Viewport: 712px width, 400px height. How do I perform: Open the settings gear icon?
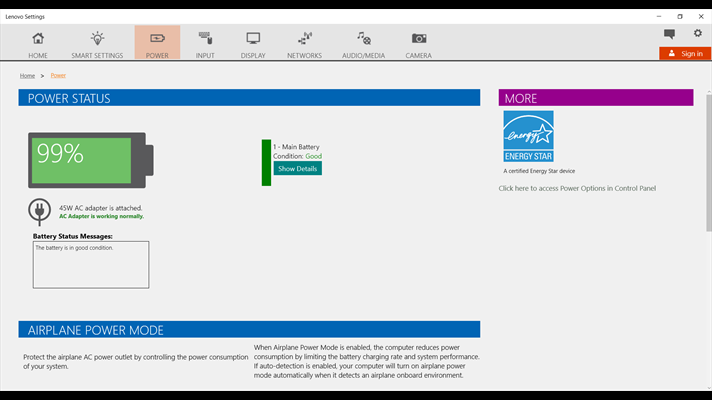click(697, 33)
